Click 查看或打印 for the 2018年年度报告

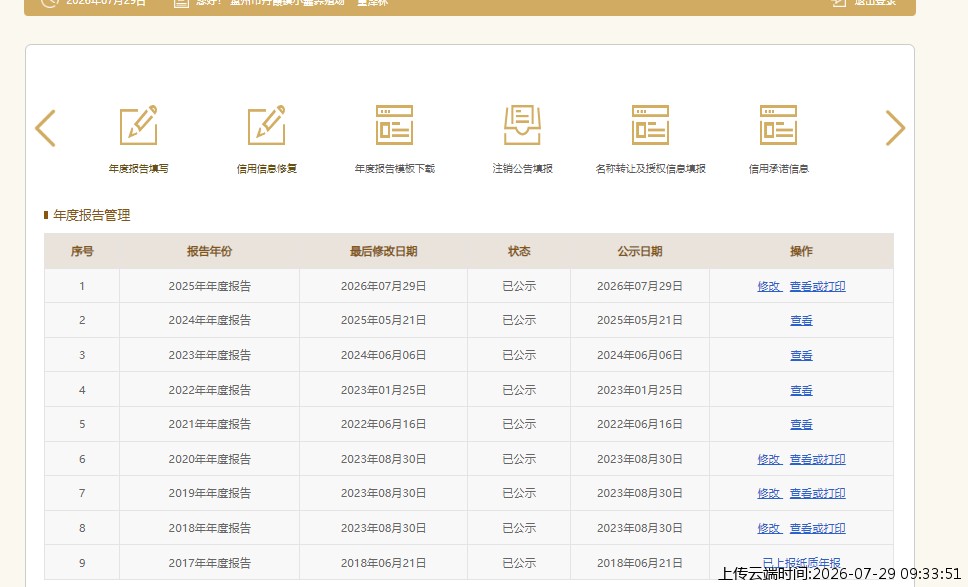click(x=817, y=528)
